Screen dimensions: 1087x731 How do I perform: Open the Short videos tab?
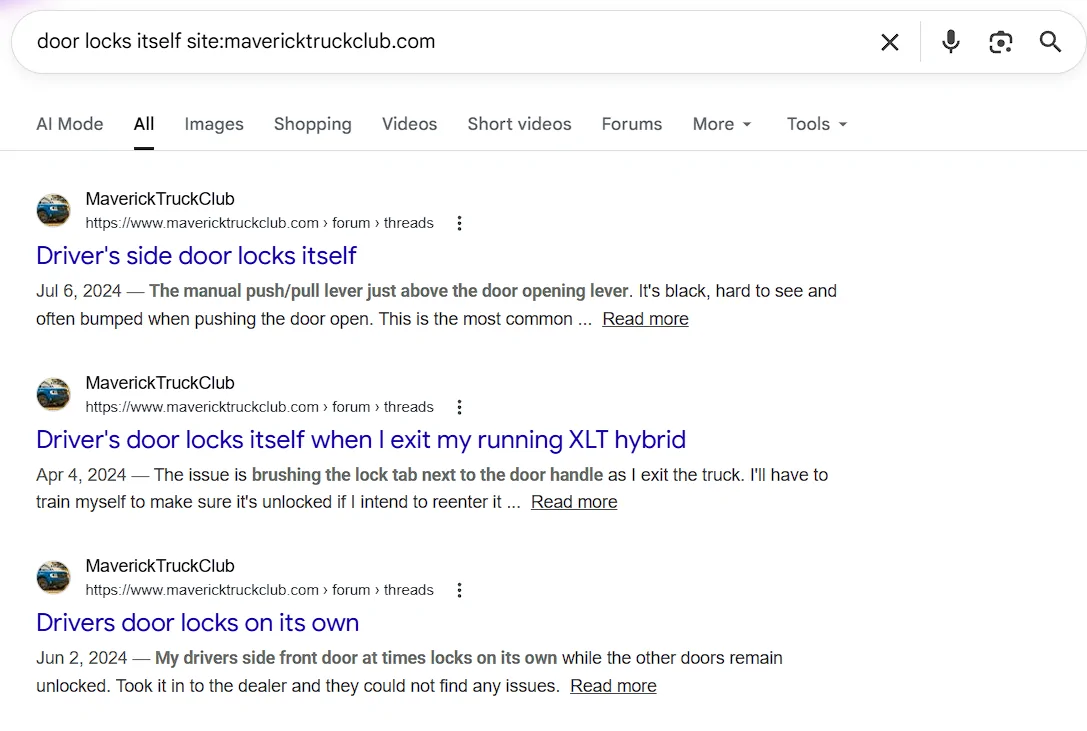coord(519,124)
